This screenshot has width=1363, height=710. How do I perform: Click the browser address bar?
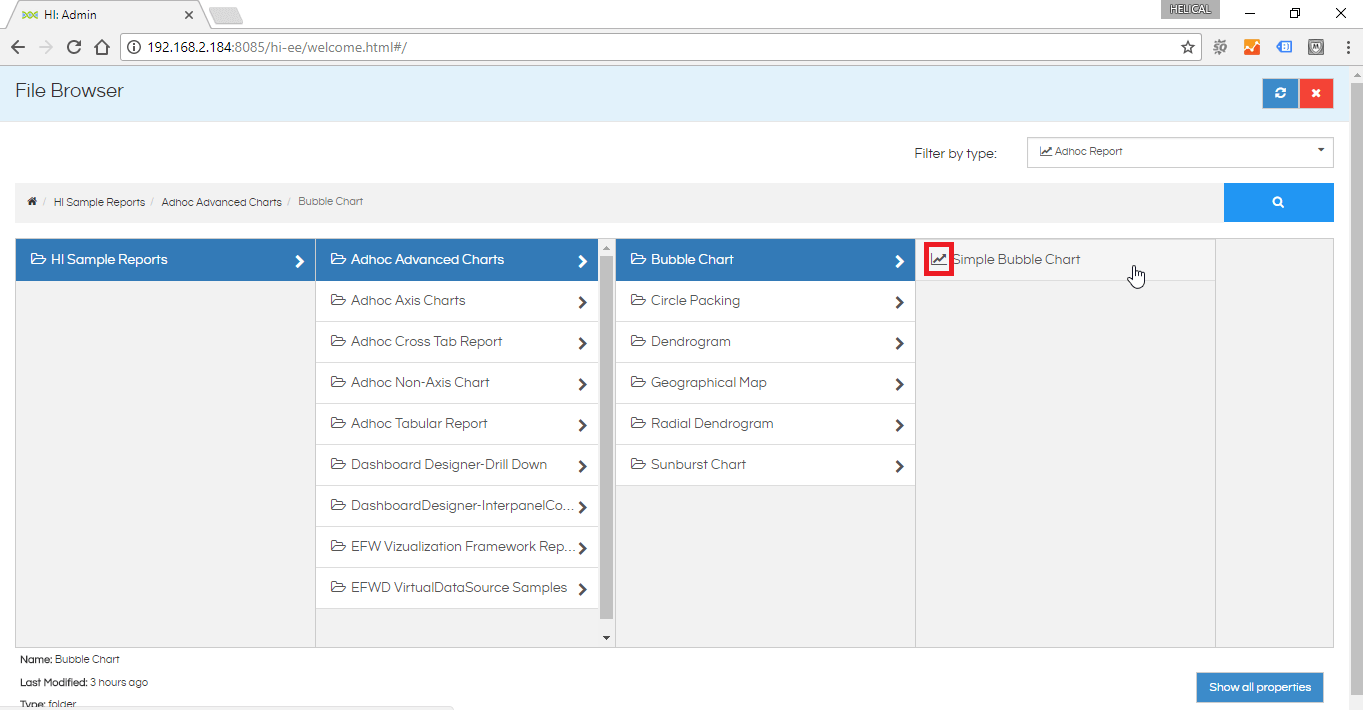tap(660, 47)
